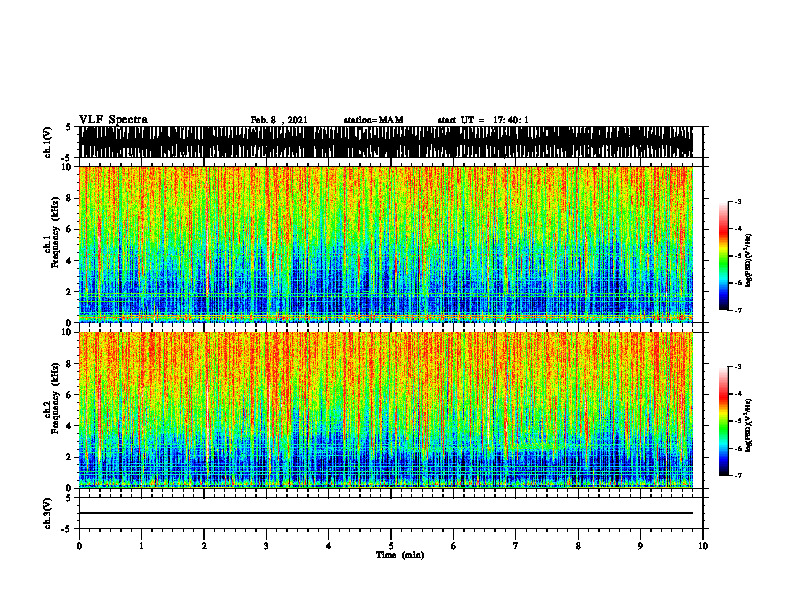Click the ch.2 spectrogram plot
The width and height of the screenshot is (792, 612).
[386, 410]
